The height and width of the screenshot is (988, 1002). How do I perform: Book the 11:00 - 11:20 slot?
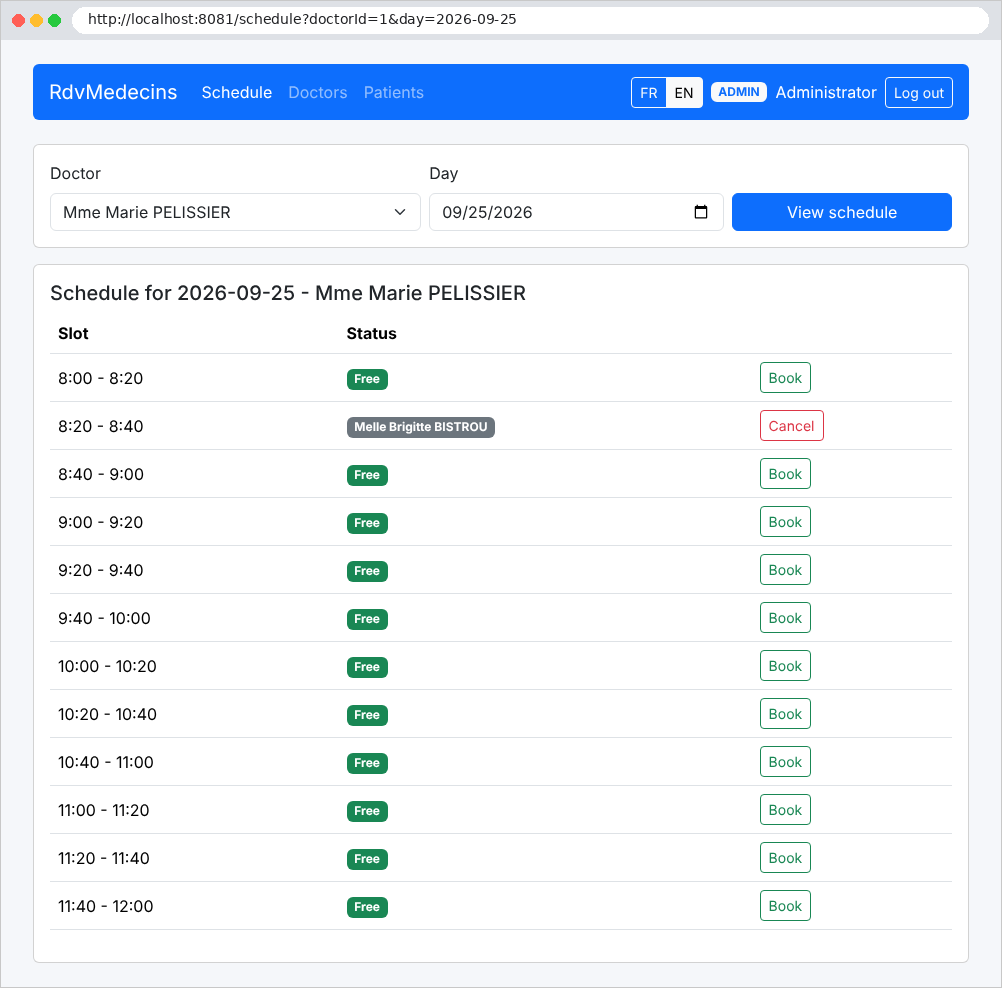tap(785, 810)
